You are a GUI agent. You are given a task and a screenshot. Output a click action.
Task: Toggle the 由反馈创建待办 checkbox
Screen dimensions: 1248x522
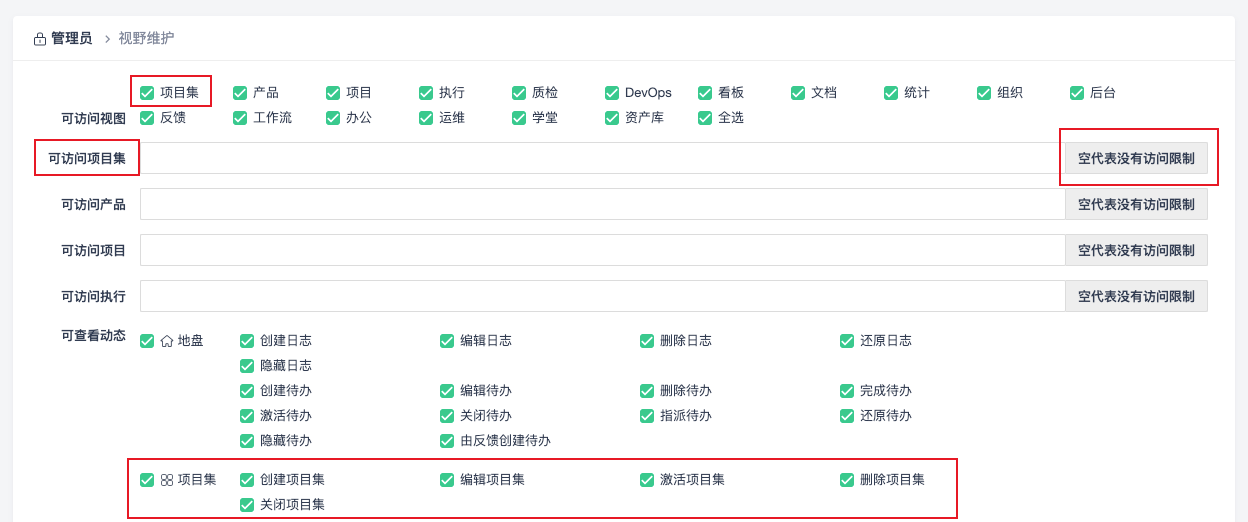pyautogui.click(x=447, y=441)
